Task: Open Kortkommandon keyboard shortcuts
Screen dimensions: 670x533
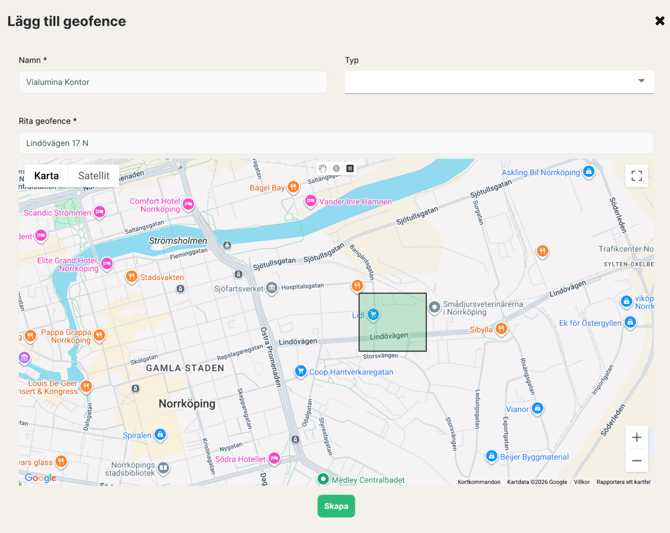Action: [479, 482]
